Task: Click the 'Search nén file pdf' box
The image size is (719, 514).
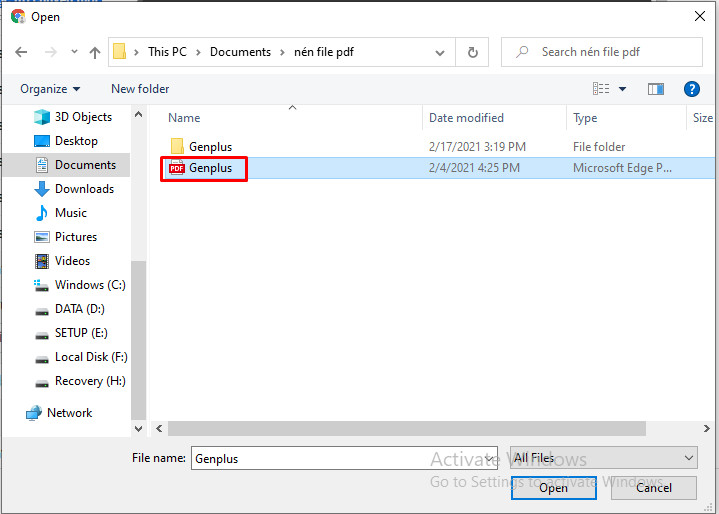Action: [x=602, y=52]
